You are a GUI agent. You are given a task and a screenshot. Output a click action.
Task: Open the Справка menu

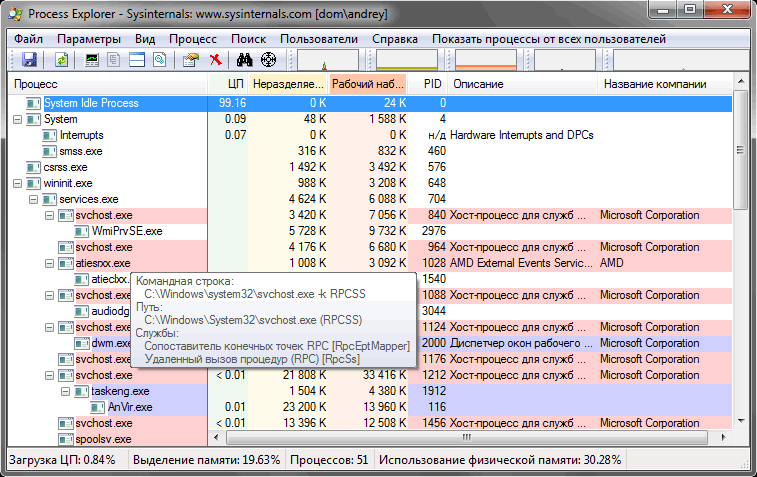point(395,39)
